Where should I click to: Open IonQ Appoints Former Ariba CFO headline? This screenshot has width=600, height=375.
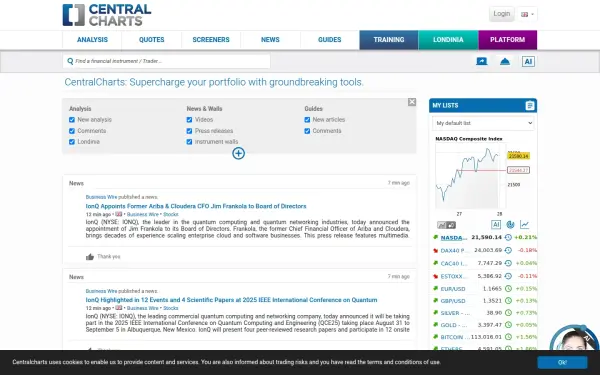(x=196, y=206)
